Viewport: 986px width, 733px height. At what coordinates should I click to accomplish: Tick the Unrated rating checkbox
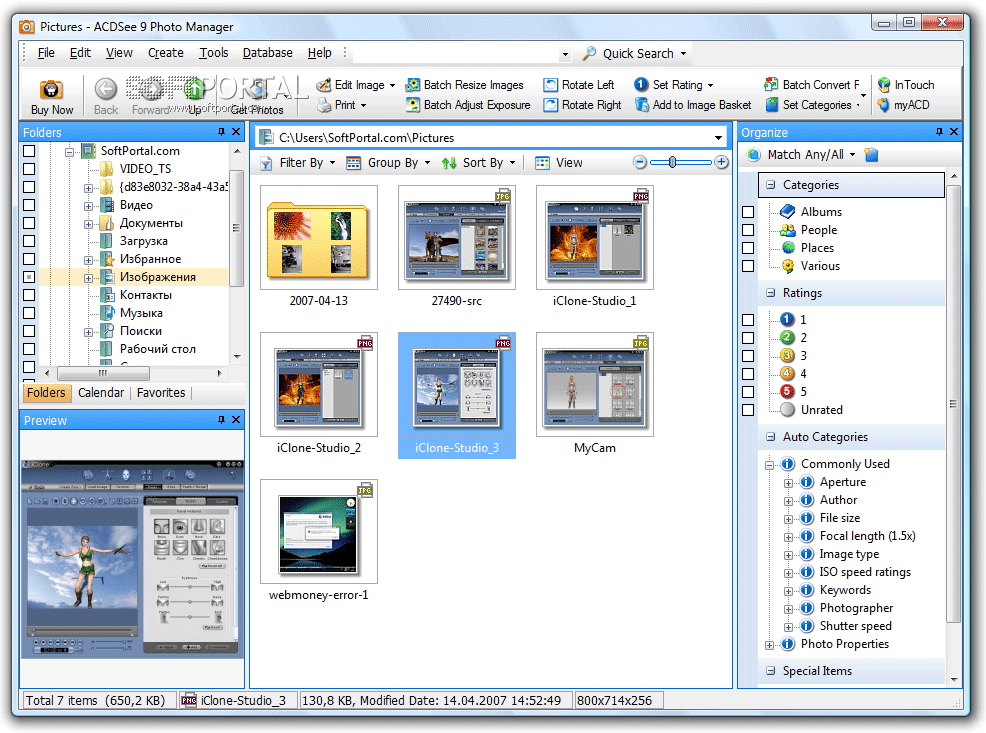[748, 410]
